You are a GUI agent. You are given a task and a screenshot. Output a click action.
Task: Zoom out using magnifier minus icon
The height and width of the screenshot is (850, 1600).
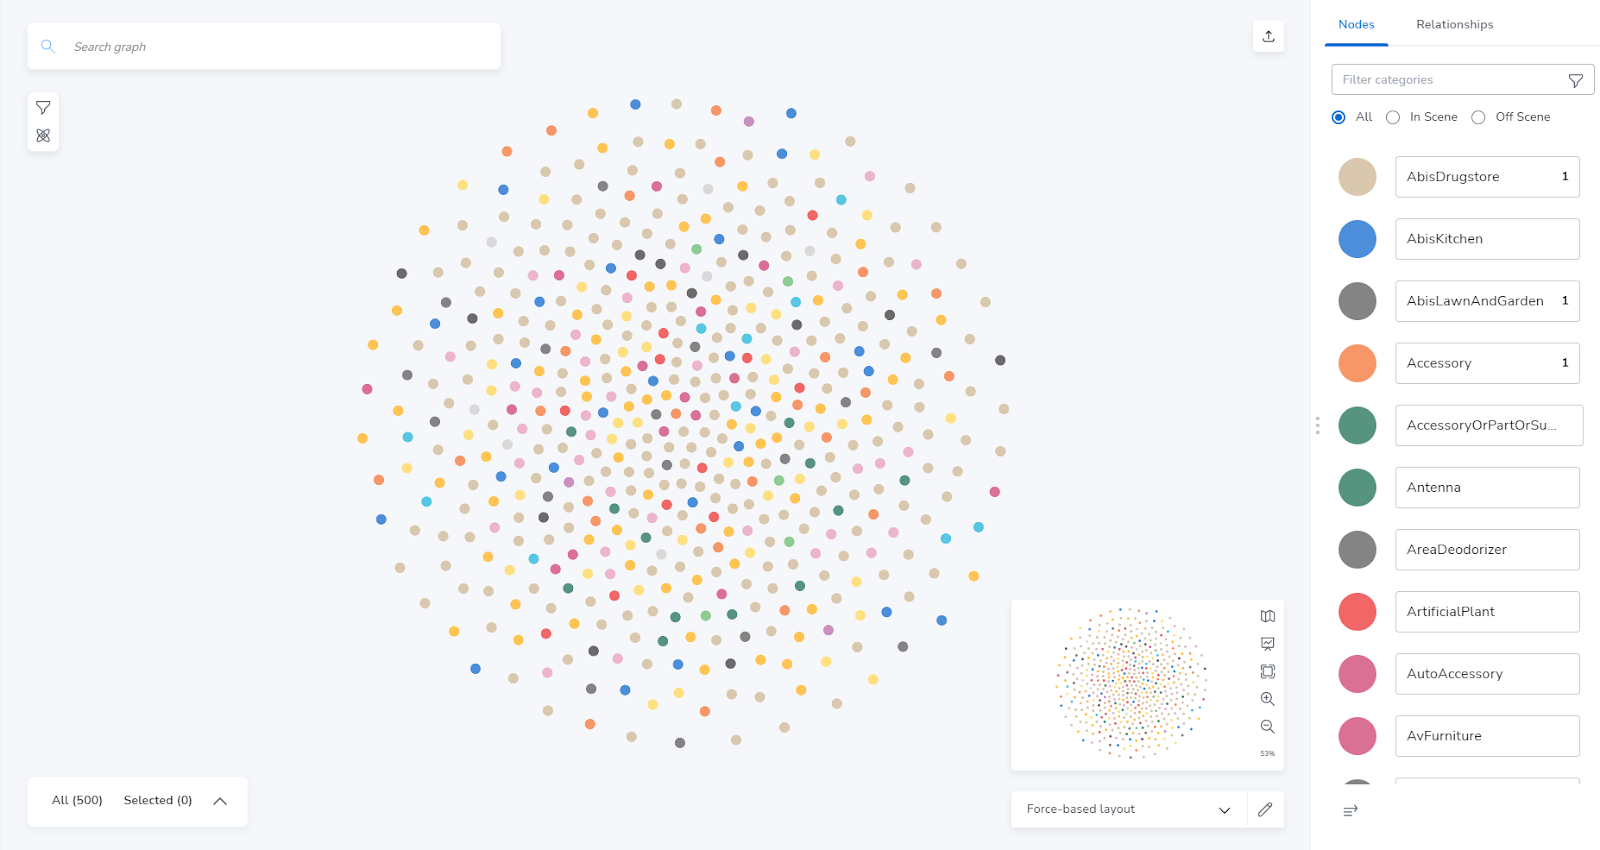[1267, 727]
